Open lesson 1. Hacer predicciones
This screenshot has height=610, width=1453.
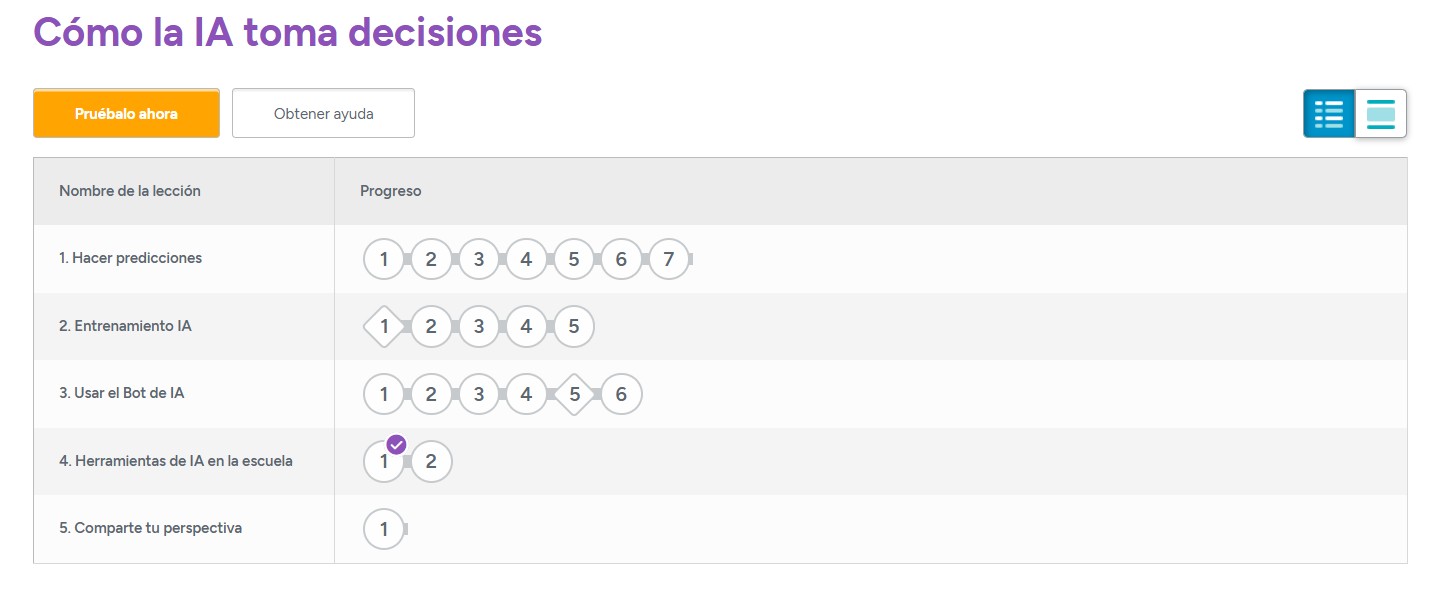pos(130,258)
